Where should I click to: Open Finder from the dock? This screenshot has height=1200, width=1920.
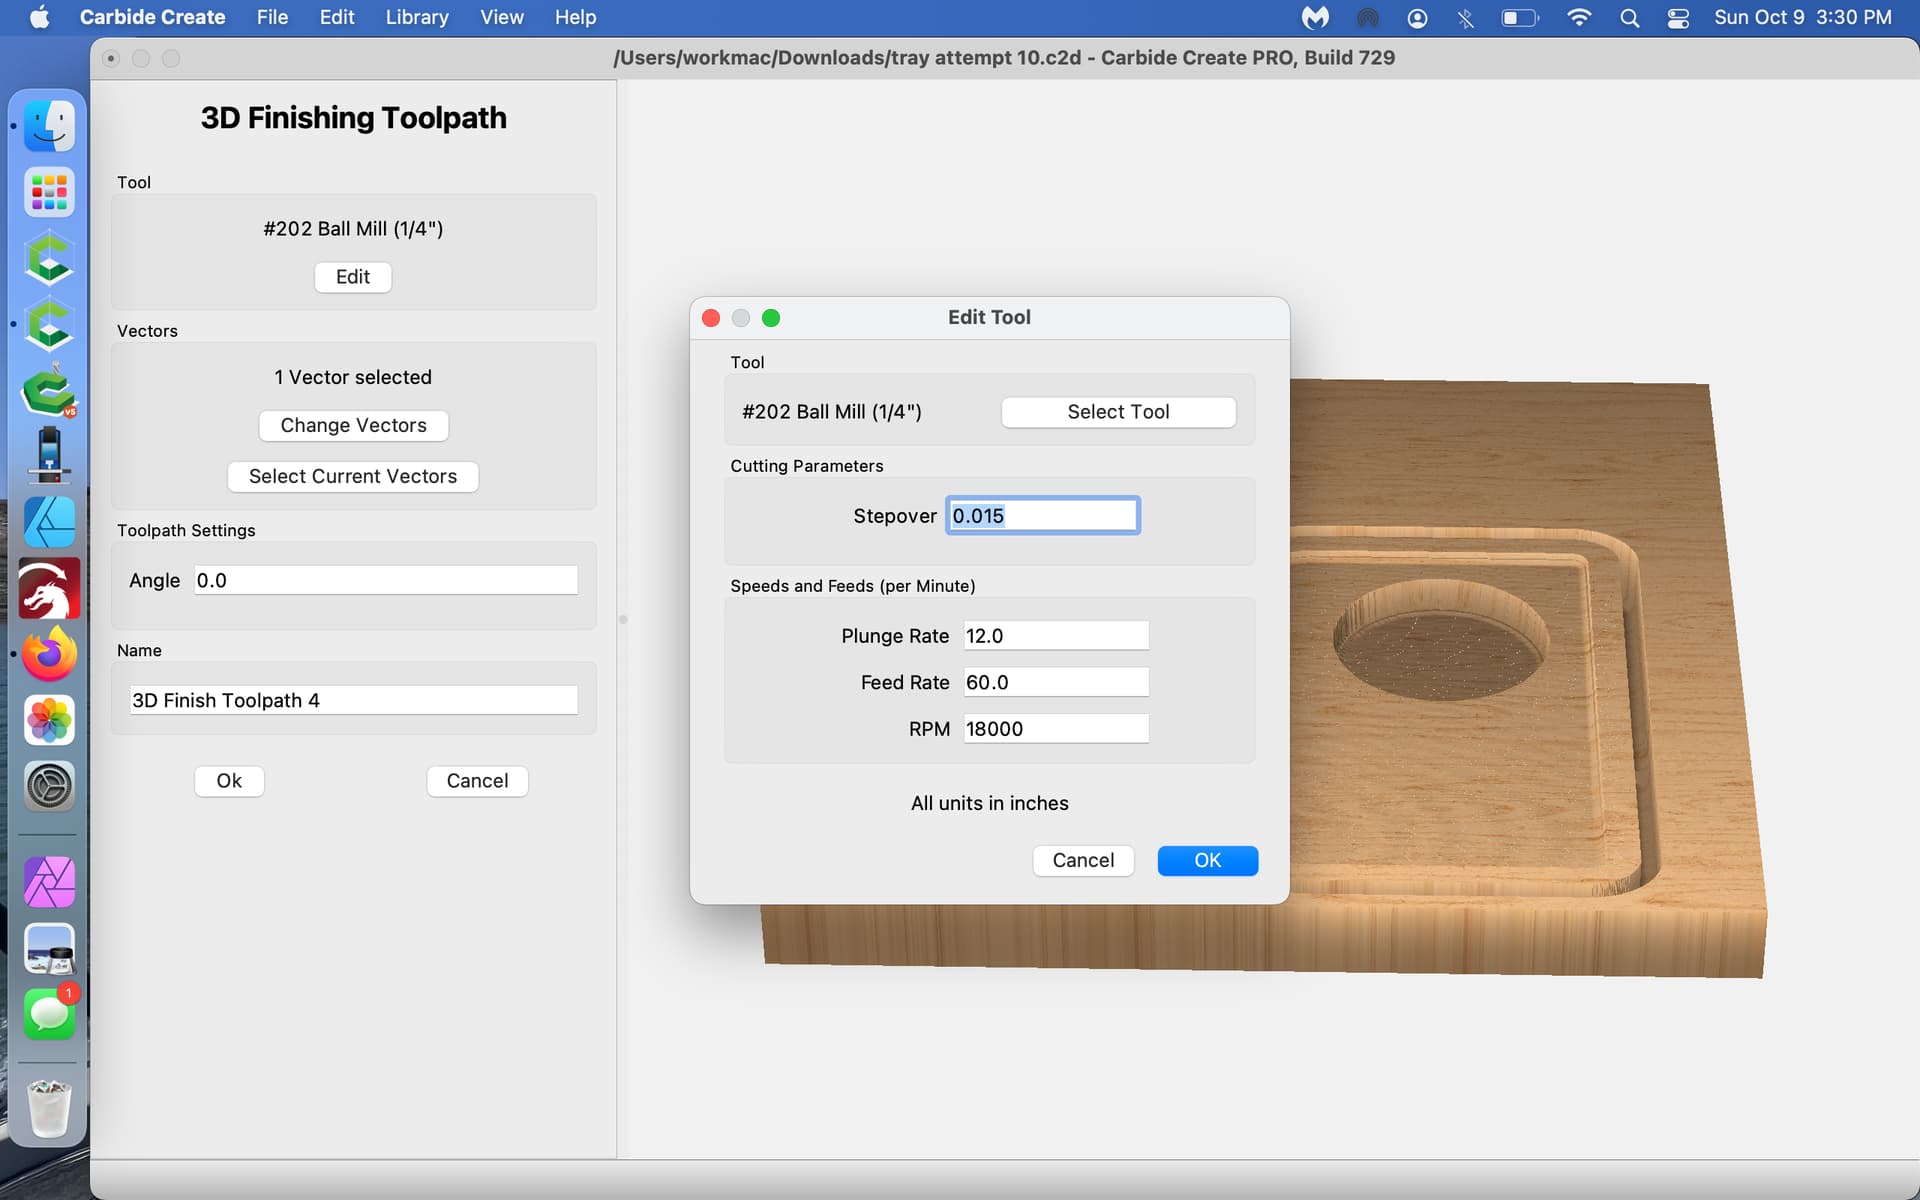click(x=49, y=126)
